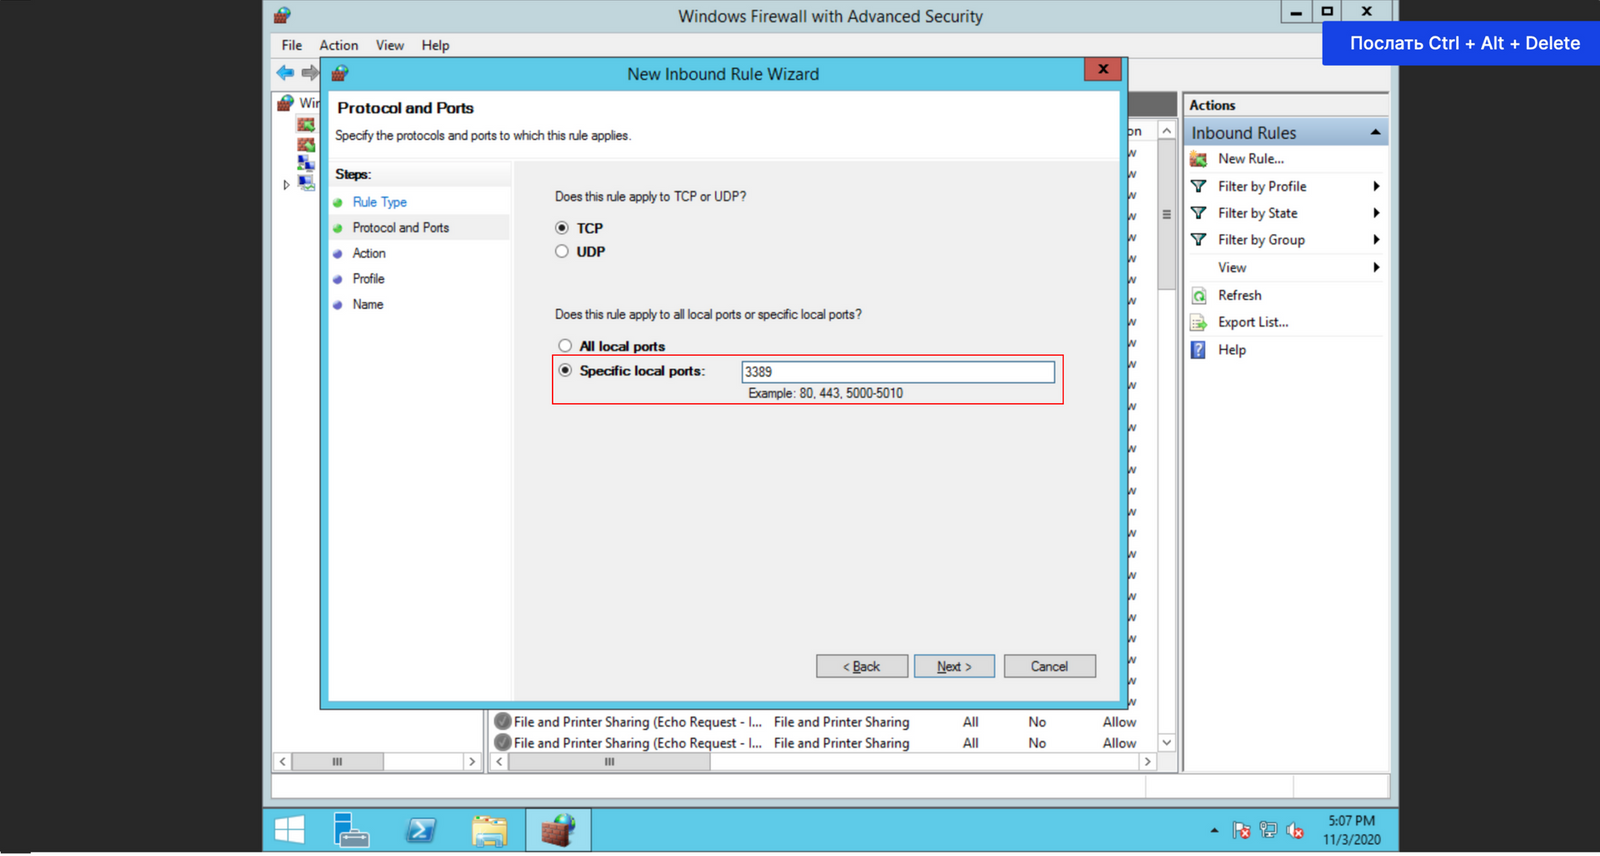Select Protocol and Ports step

(401, 228)
